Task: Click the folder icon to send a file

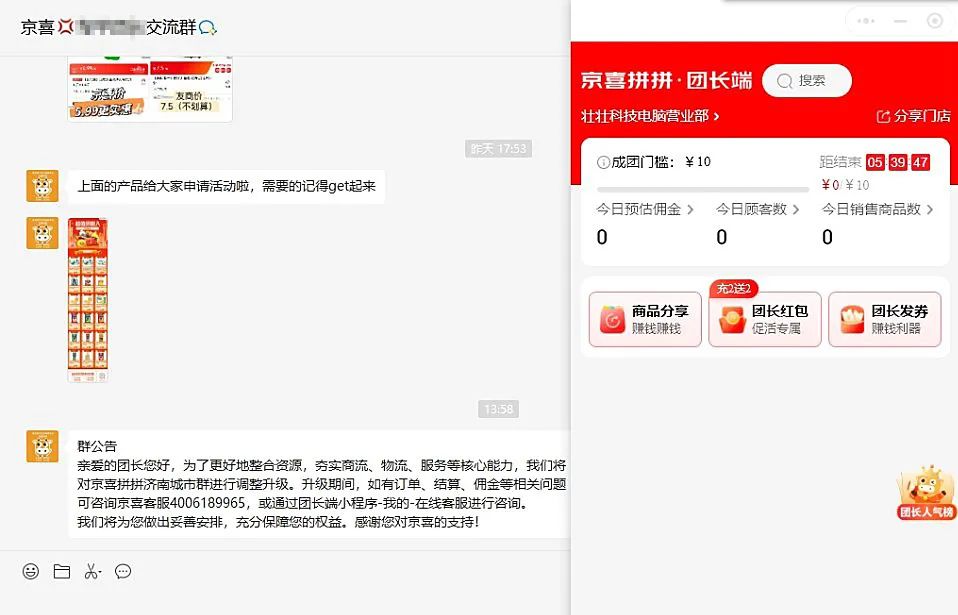Action: click(61, 572)
